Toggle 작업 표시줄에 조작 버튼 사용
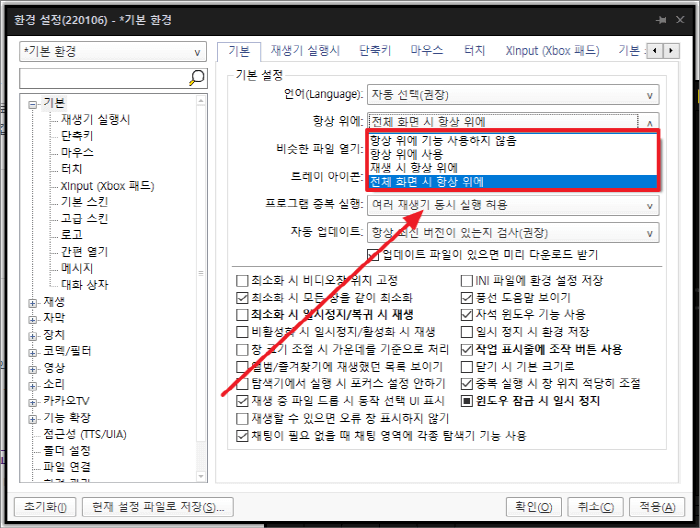700x528 pixels. pyautogui.click(x=467, y=349)
